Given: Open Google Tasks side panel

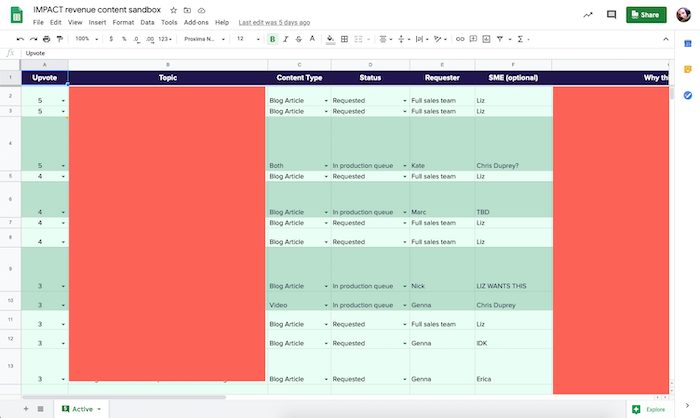Looking at the screenshot, I should [688, 95].
